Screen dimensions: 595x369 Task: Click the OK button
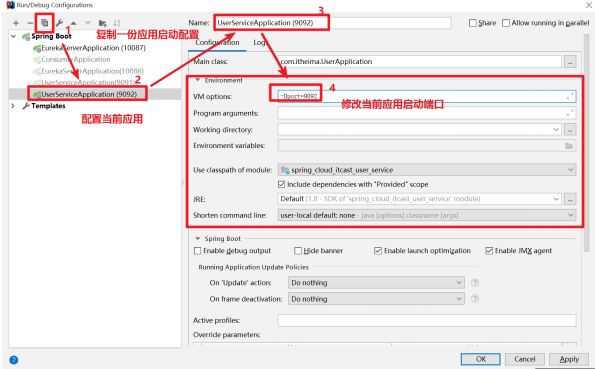tap(480, 359)
